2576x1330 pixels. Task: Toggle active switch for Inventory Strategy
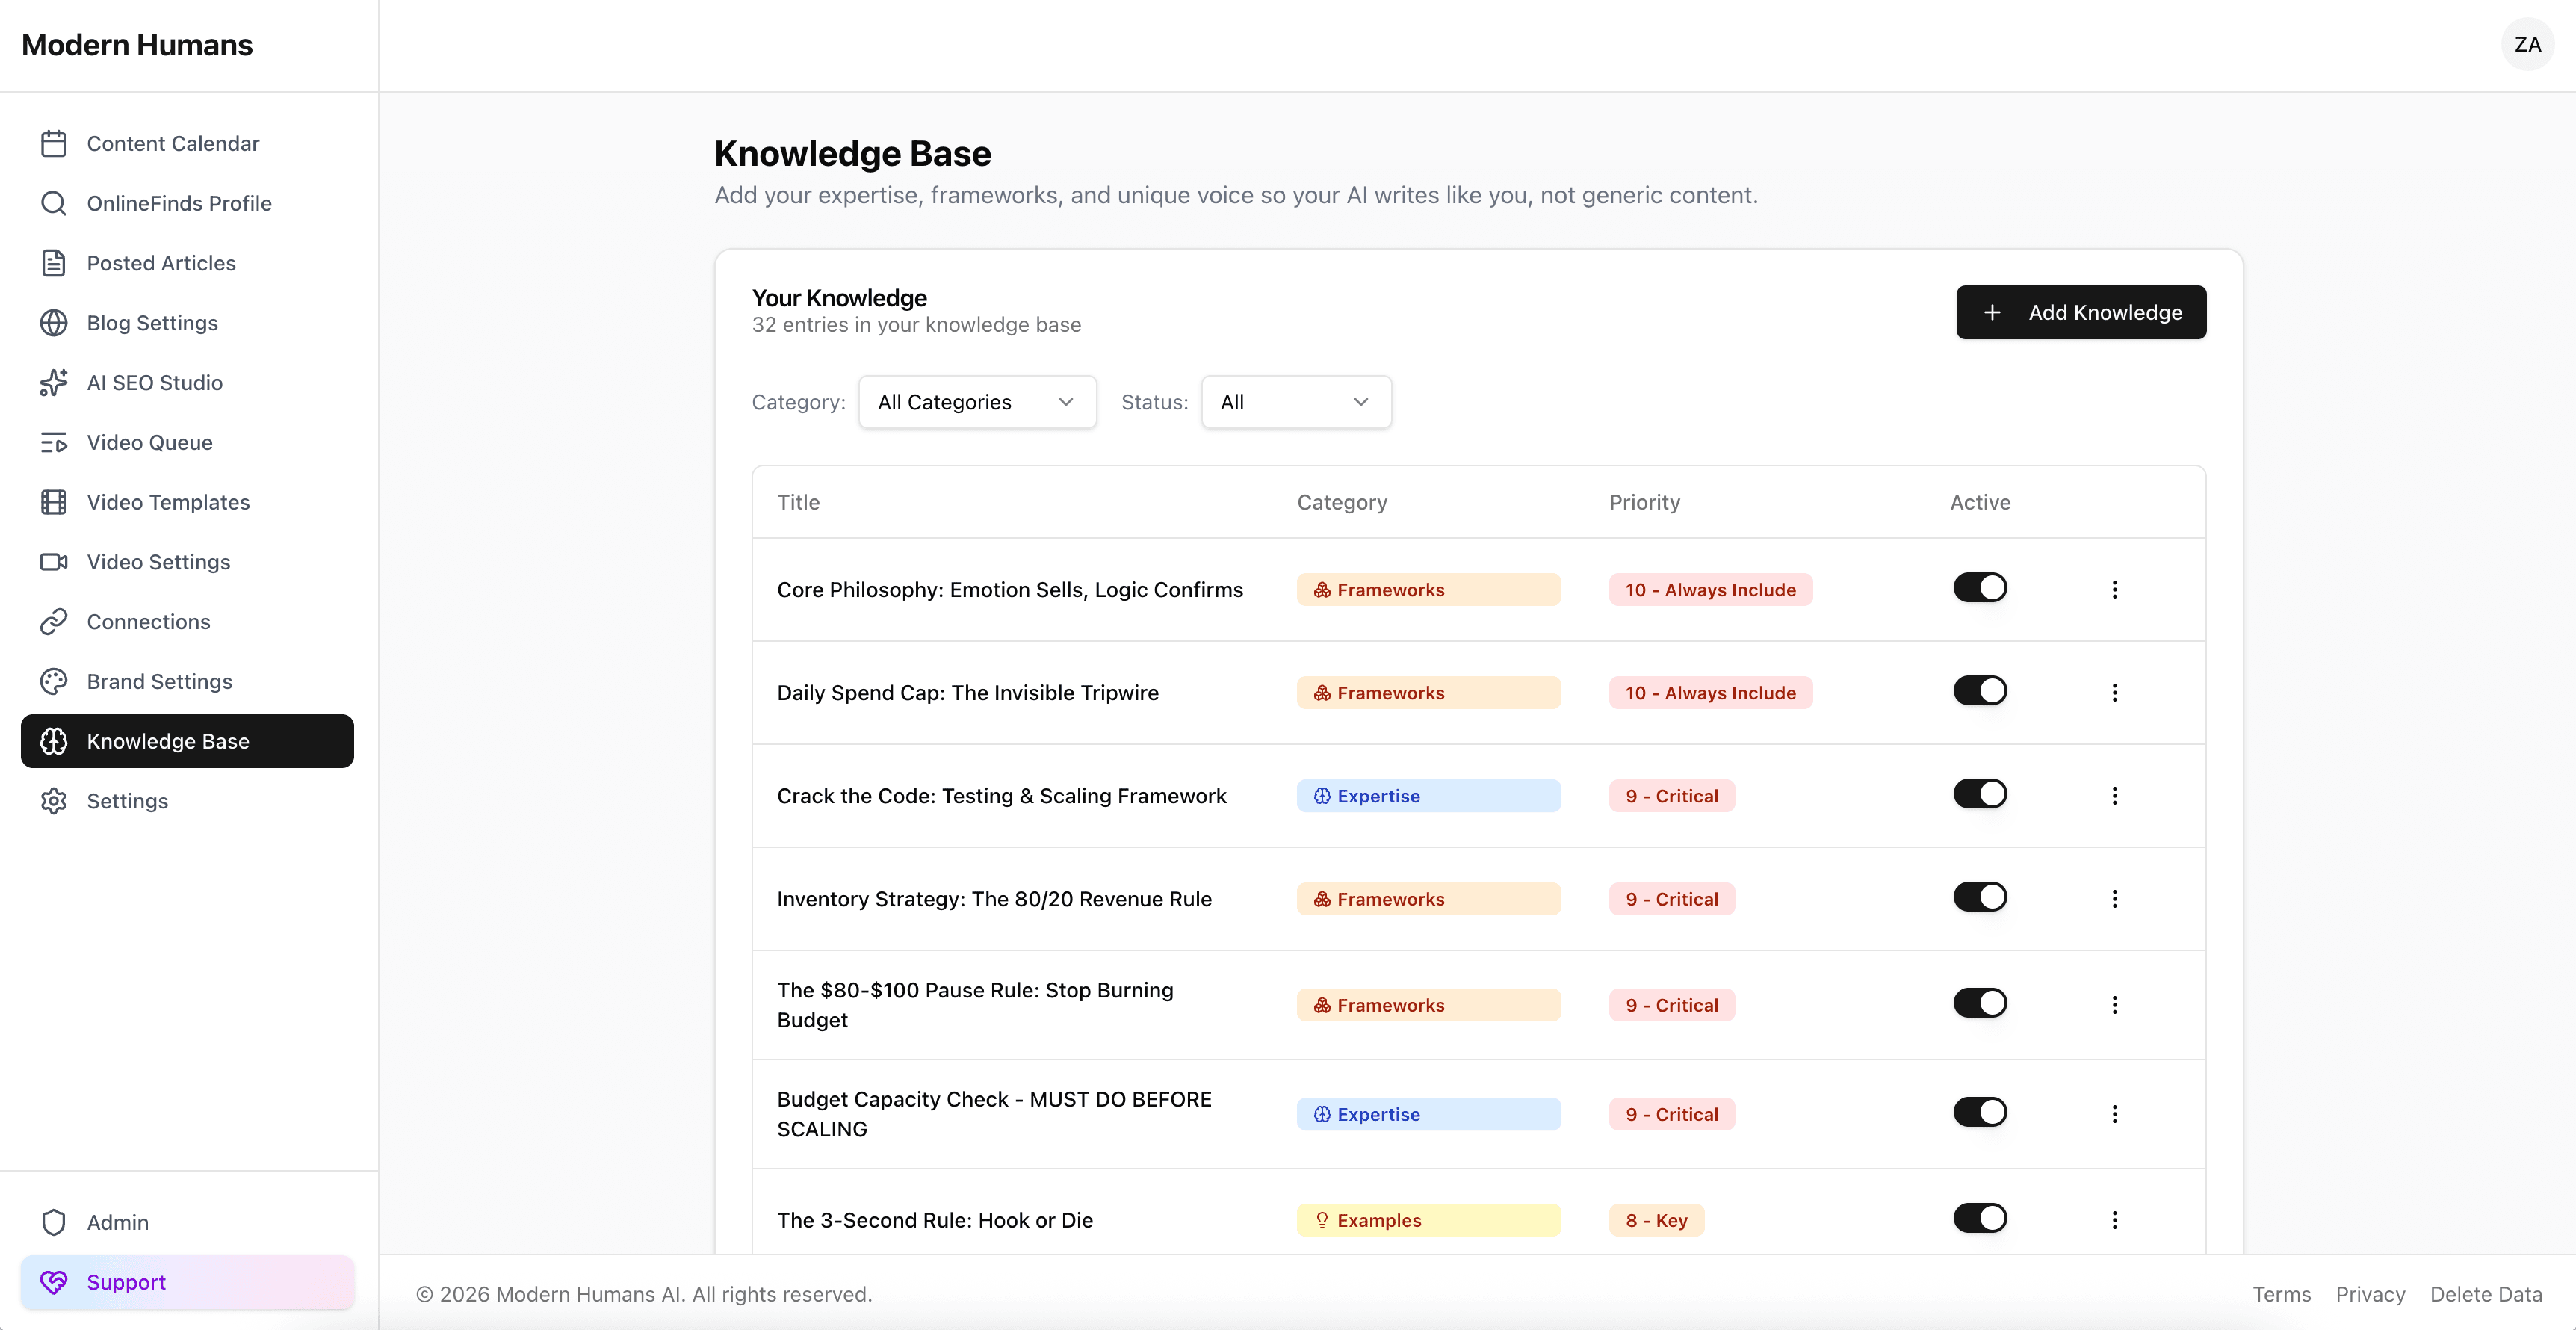tap(1980, 897)
